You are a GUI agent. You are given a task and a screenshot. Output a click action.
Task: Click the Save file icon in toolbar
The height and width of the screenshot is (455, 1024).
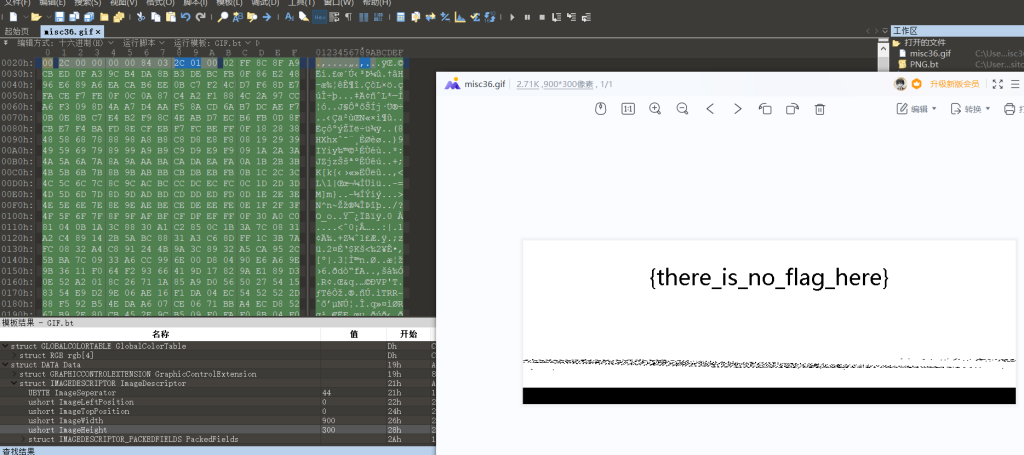pyautogui.click(x=60, y=17)
